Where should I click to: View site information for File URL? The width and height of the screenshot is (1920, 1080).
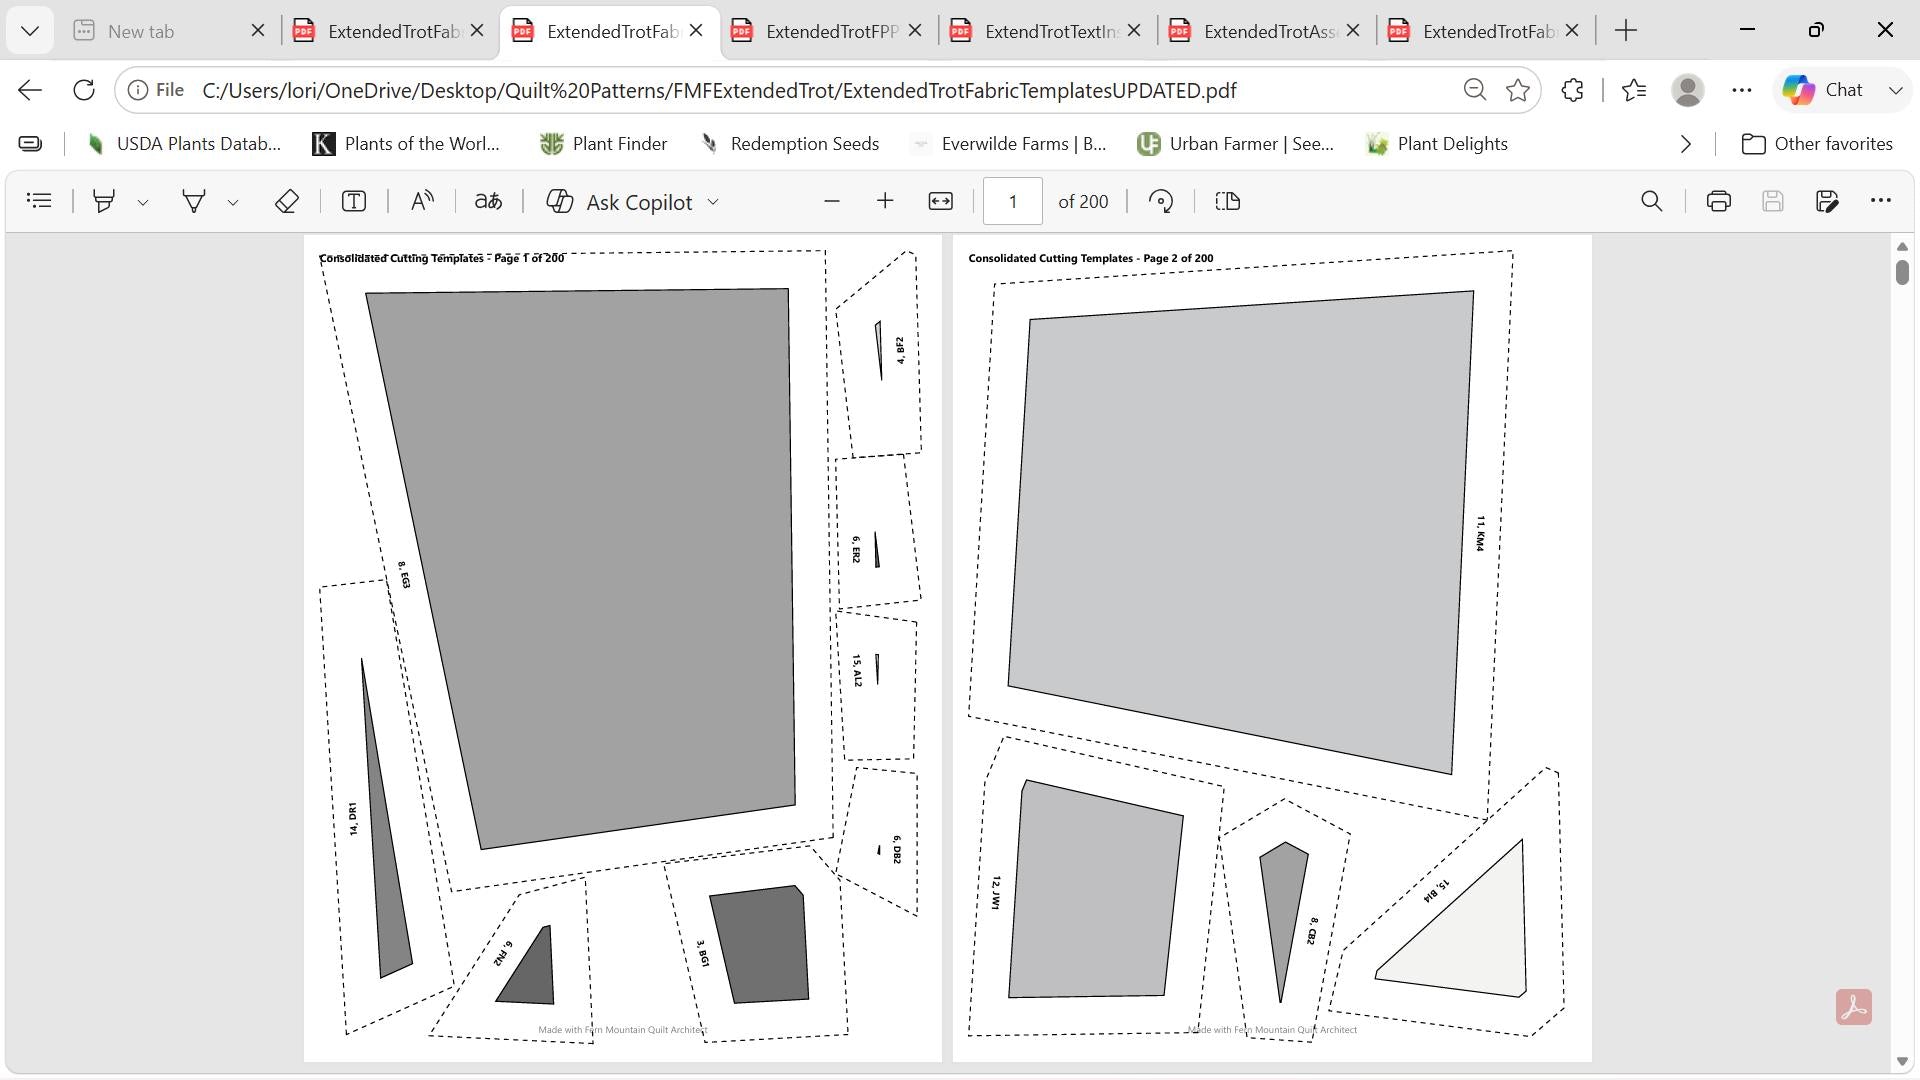pos(156,90)
